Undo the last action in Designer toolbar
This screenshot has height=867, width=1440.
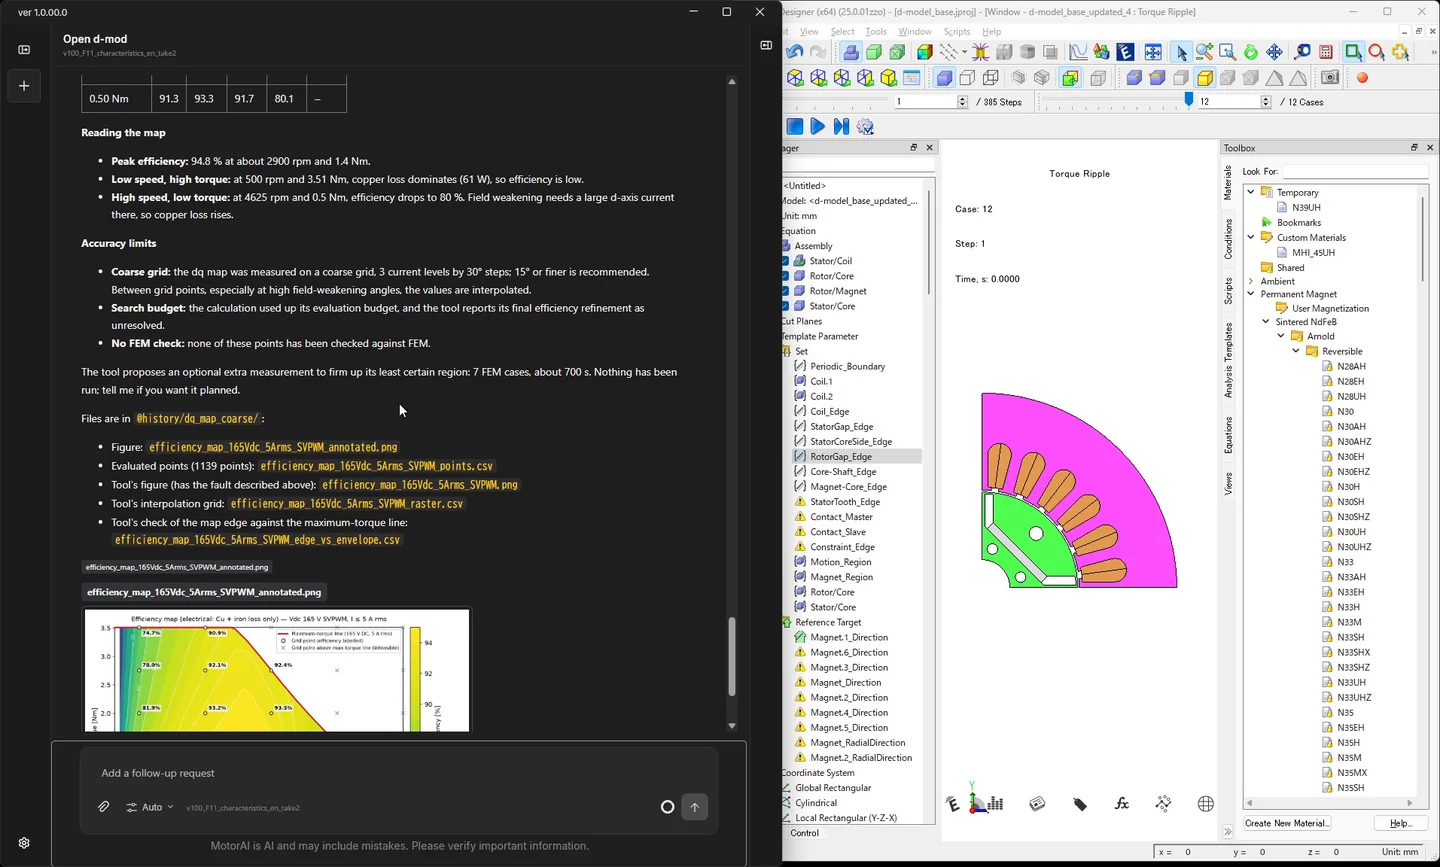coord(795,52)
